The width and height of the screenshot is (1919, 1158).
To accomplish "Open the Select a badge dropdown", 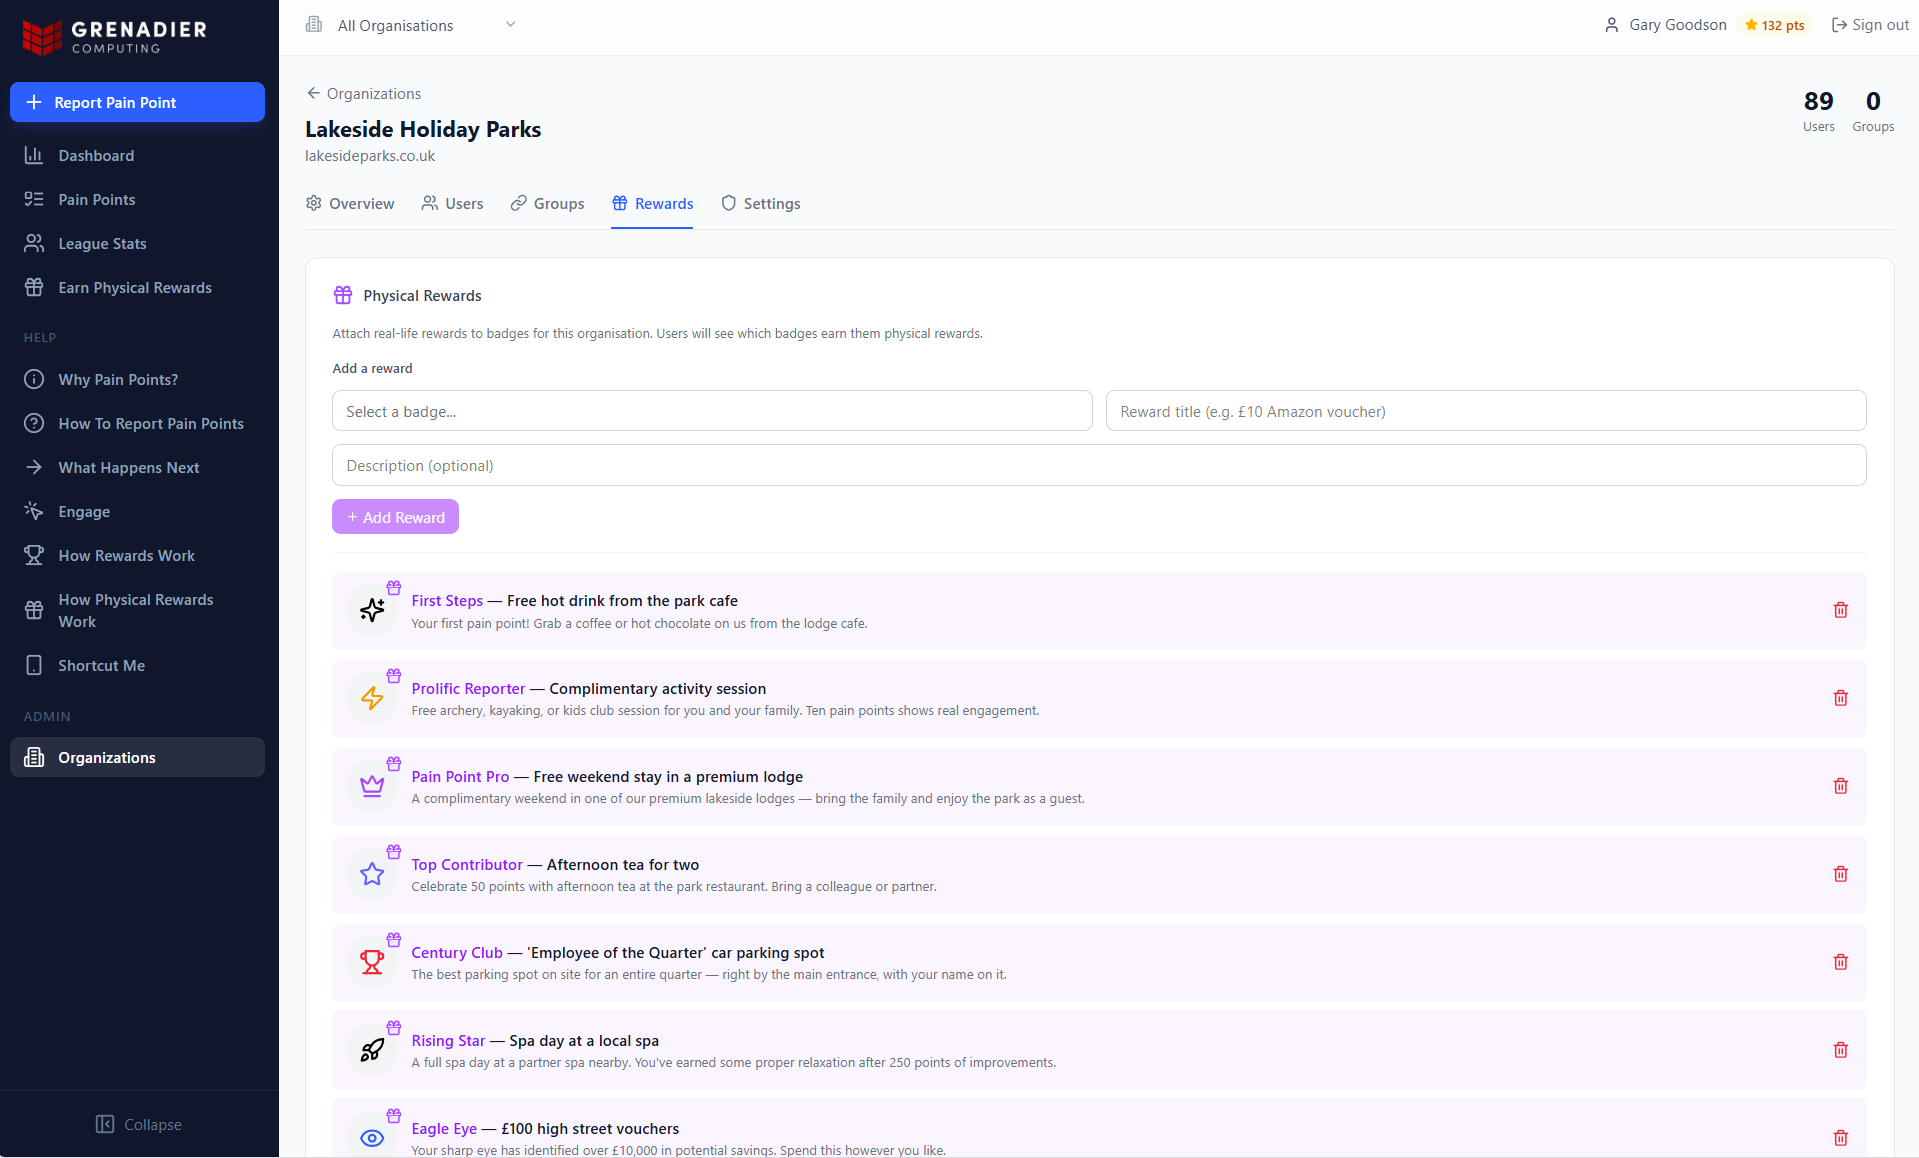I will coord(711,411).
